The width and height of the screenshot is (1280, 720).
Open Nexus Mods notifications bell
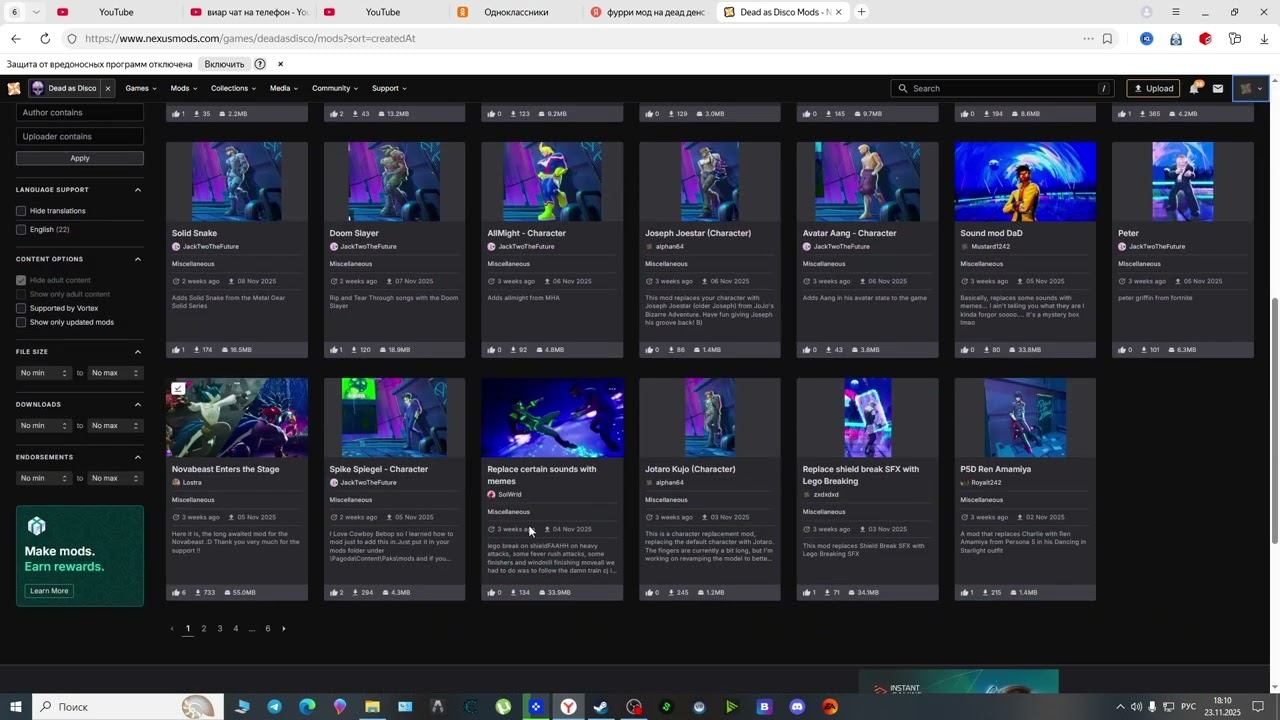click(1195, 88)
